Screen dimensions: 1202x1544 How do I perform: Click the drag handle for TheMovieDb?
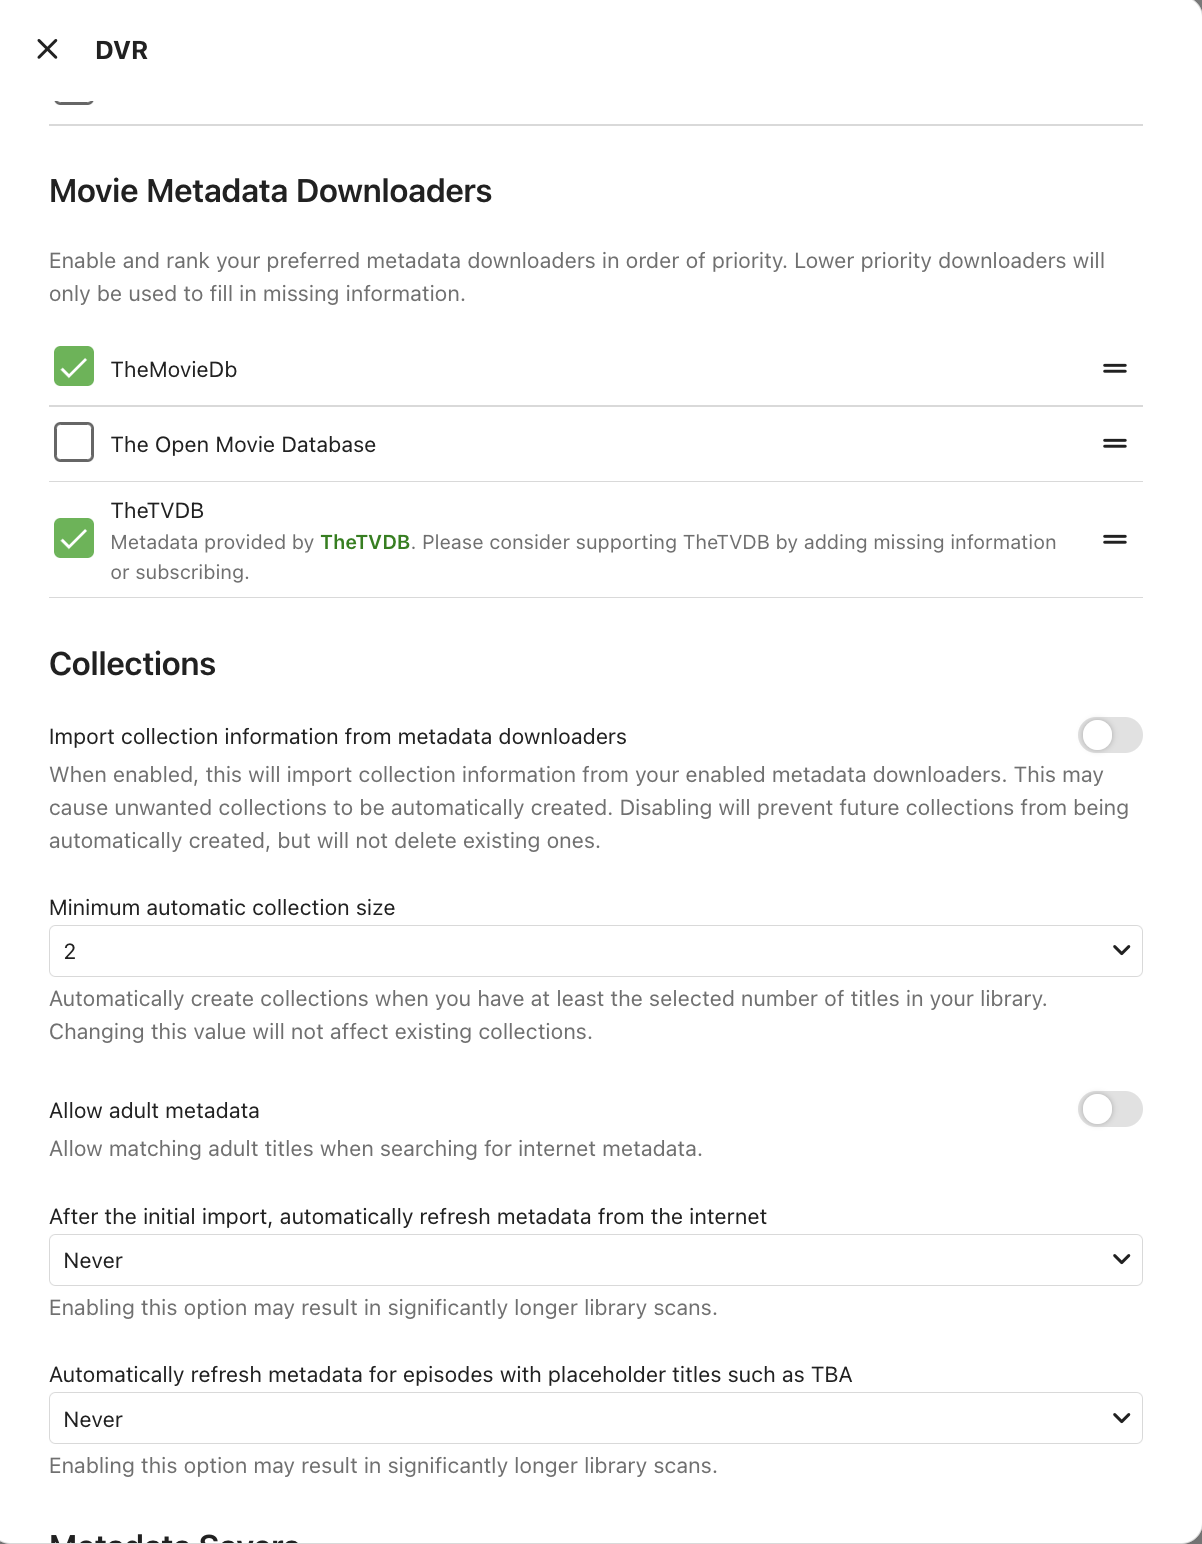1114,369
